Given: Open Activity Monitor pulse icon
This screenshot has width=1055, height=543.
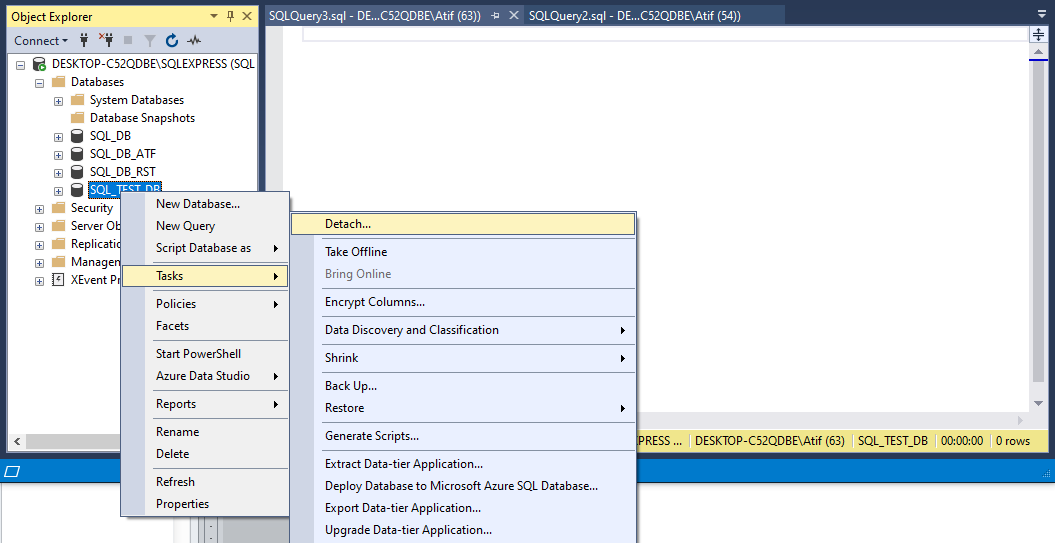Looking at the screenshot, I should point(194,40).
